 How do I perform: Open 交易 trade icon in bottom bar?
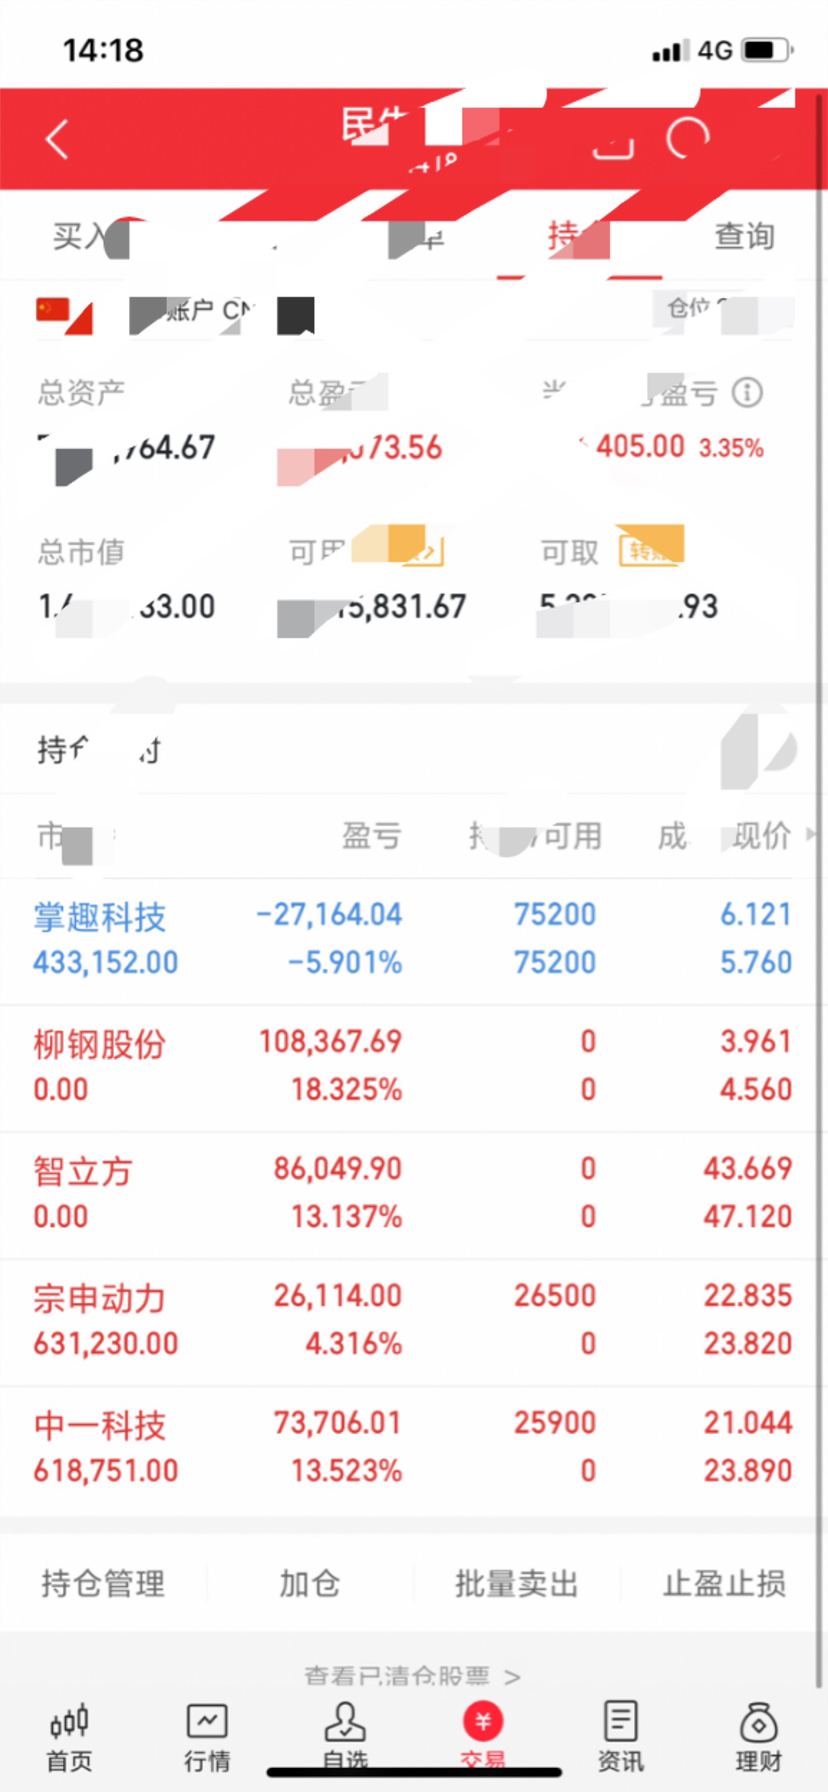(x=483, y=1737)
